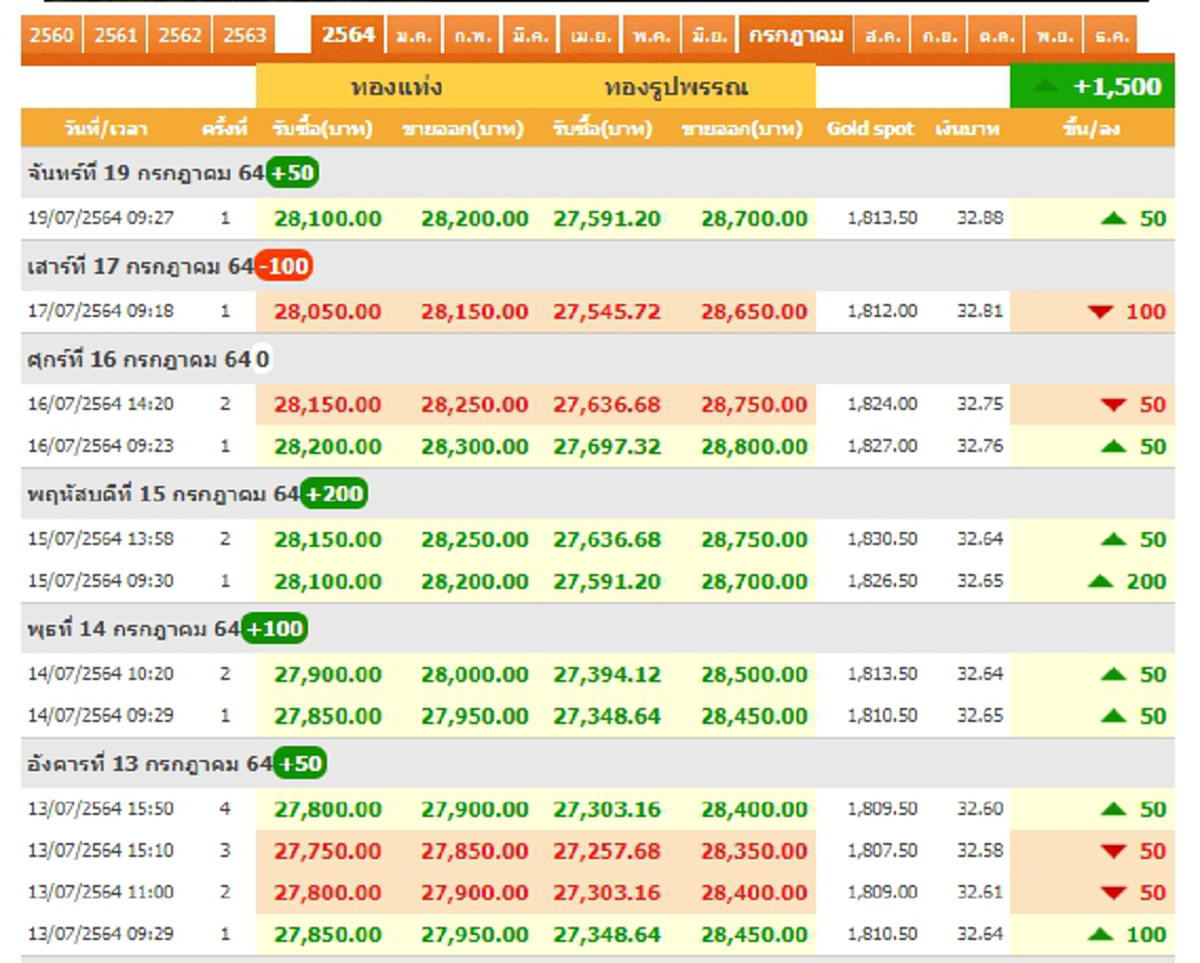Screen dimensions: 1200x963
Task: Select the 2564 year tab
Action: [x=348, y=36]
